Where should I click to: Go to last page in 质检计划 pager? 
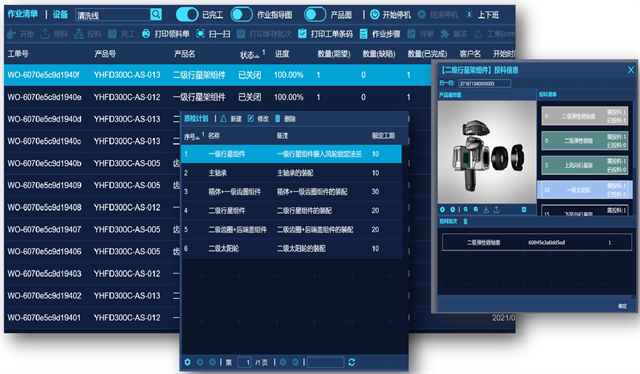pyautogui.click(x=295, y=362)
